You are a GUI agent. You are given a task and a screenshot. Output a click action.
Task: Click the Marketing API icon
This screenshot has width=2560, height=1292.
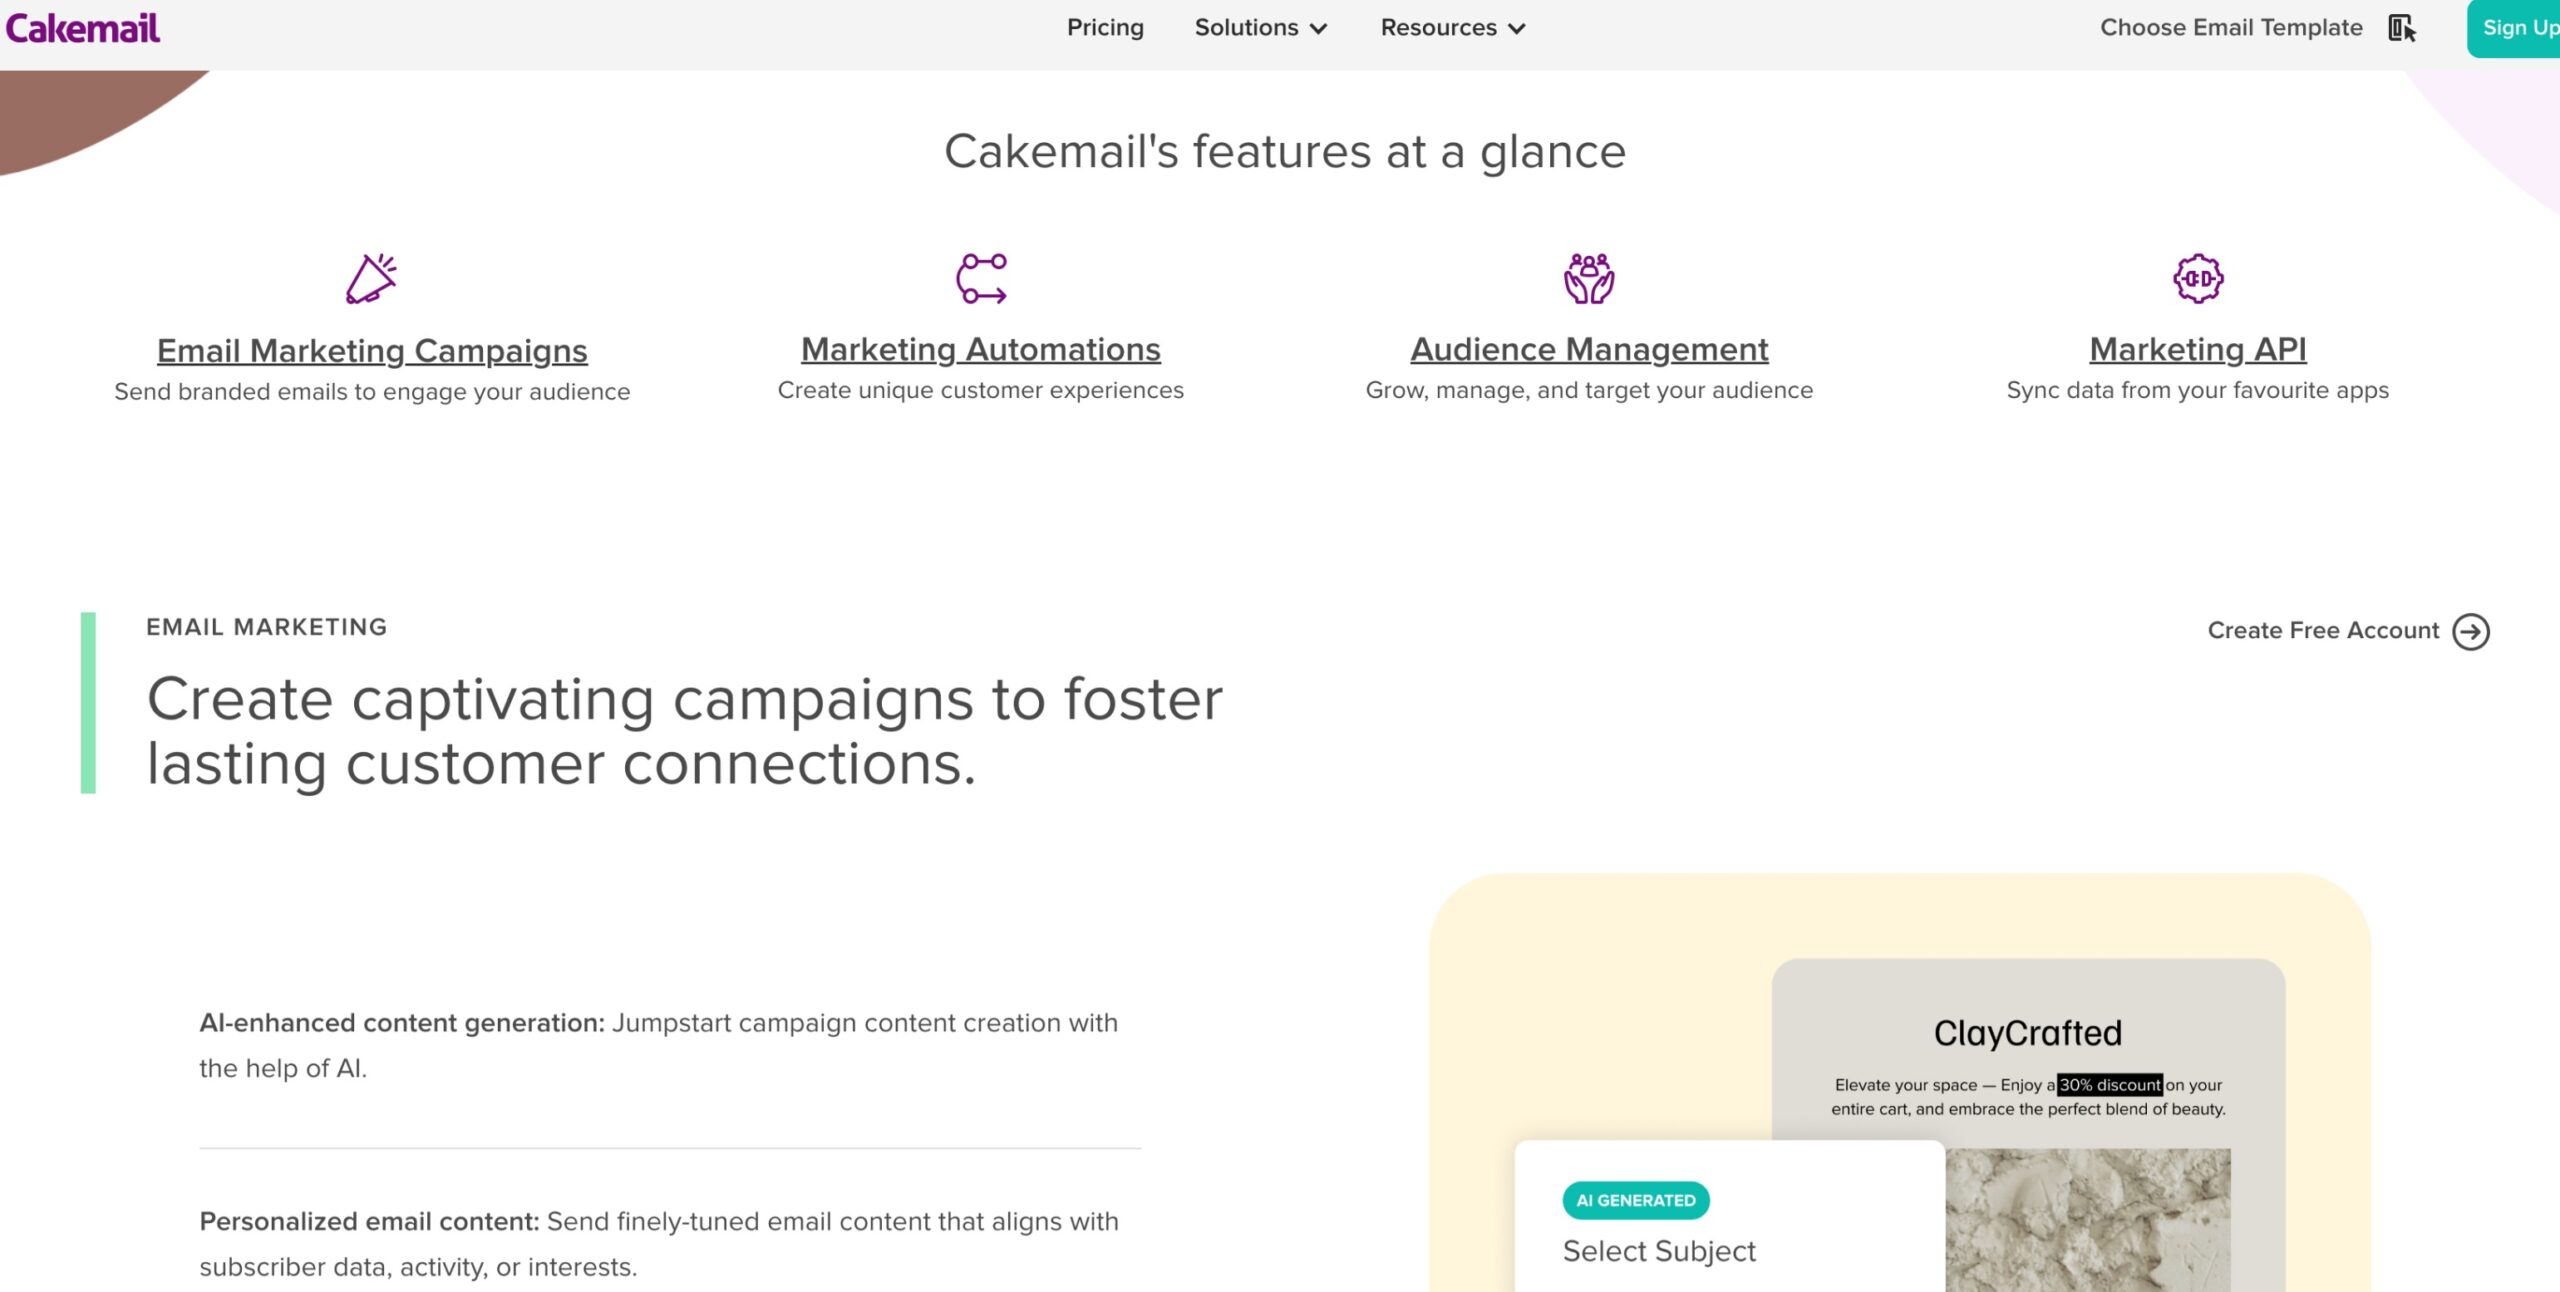tap(2198, 279)
